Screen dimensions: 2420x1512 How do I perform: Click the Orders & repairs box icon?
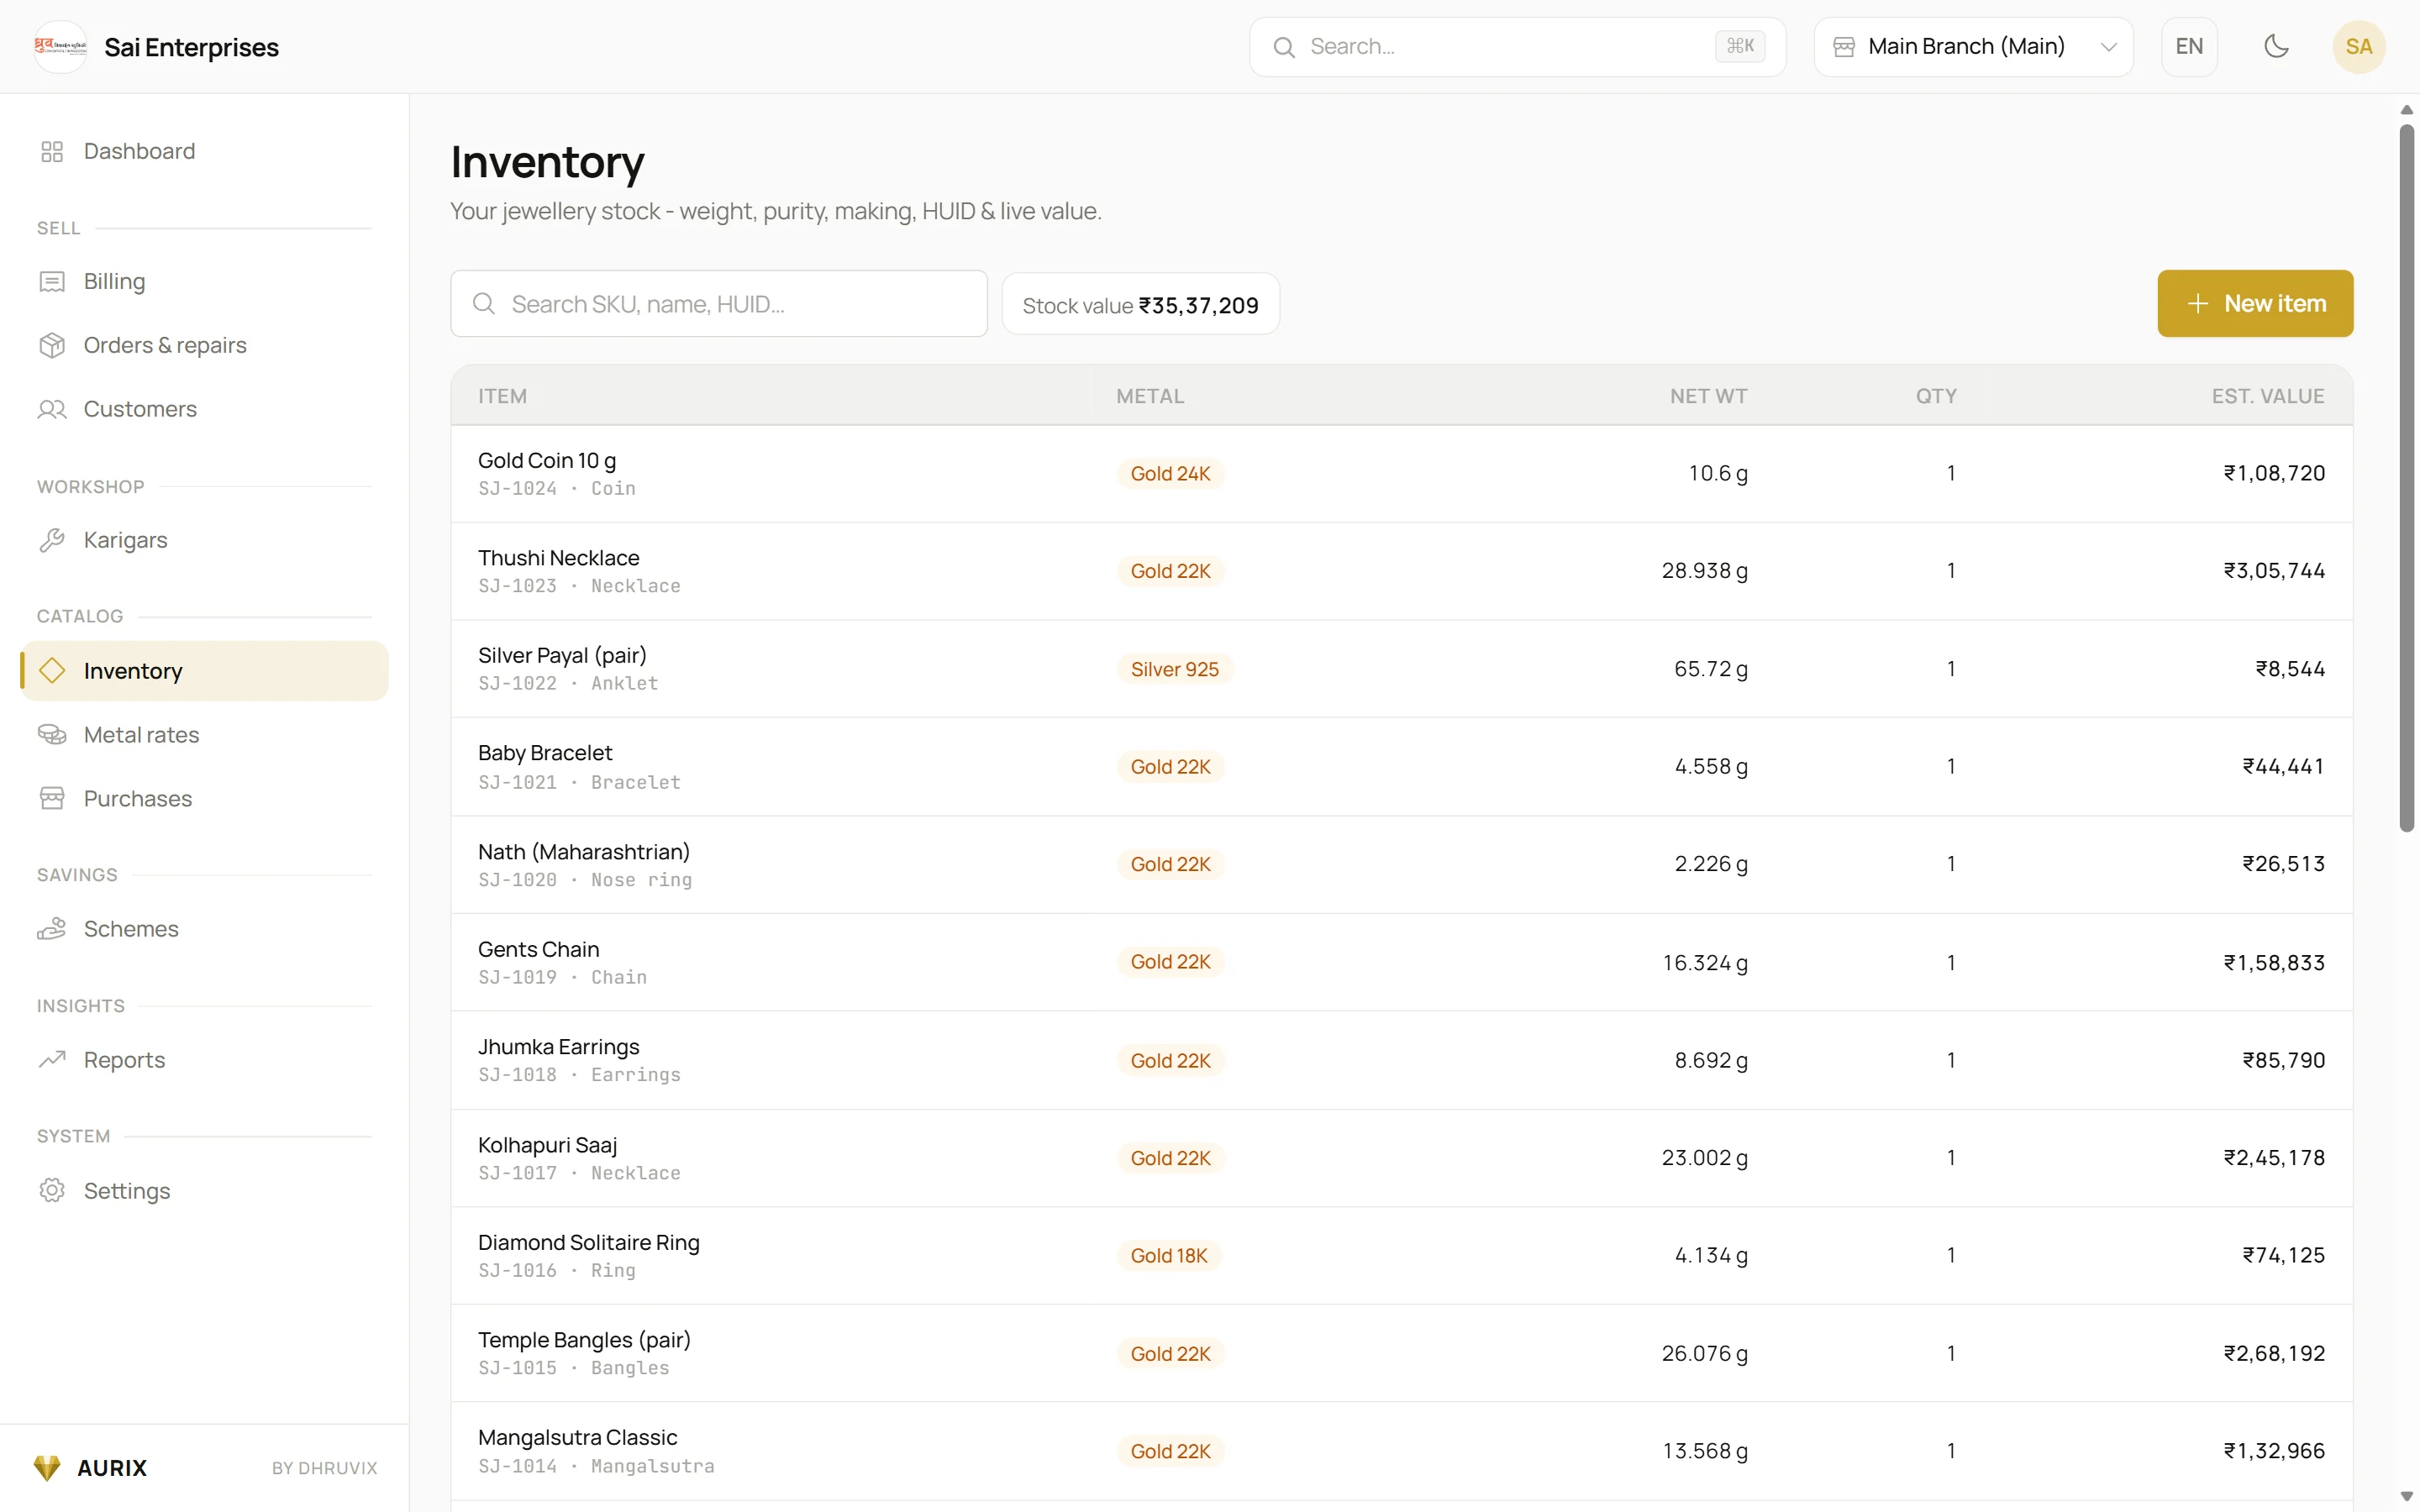52,345
